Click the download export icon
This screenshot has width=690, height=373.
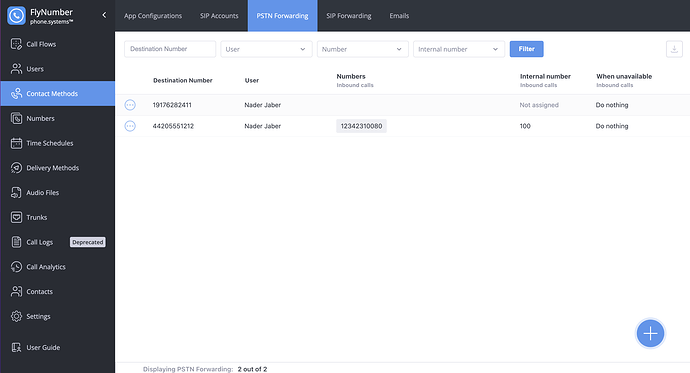point(674,49)
